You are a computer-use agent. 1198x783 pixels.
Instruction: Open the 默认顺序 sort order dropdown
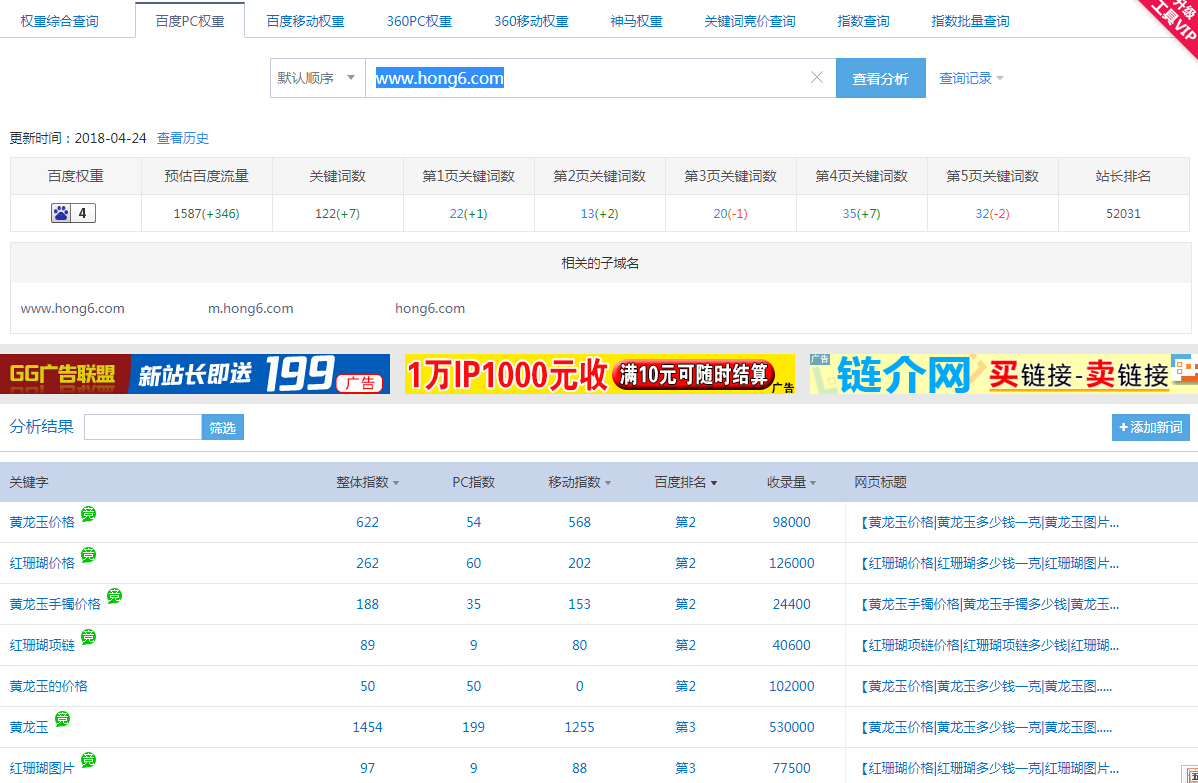click(x=317, y=78)
